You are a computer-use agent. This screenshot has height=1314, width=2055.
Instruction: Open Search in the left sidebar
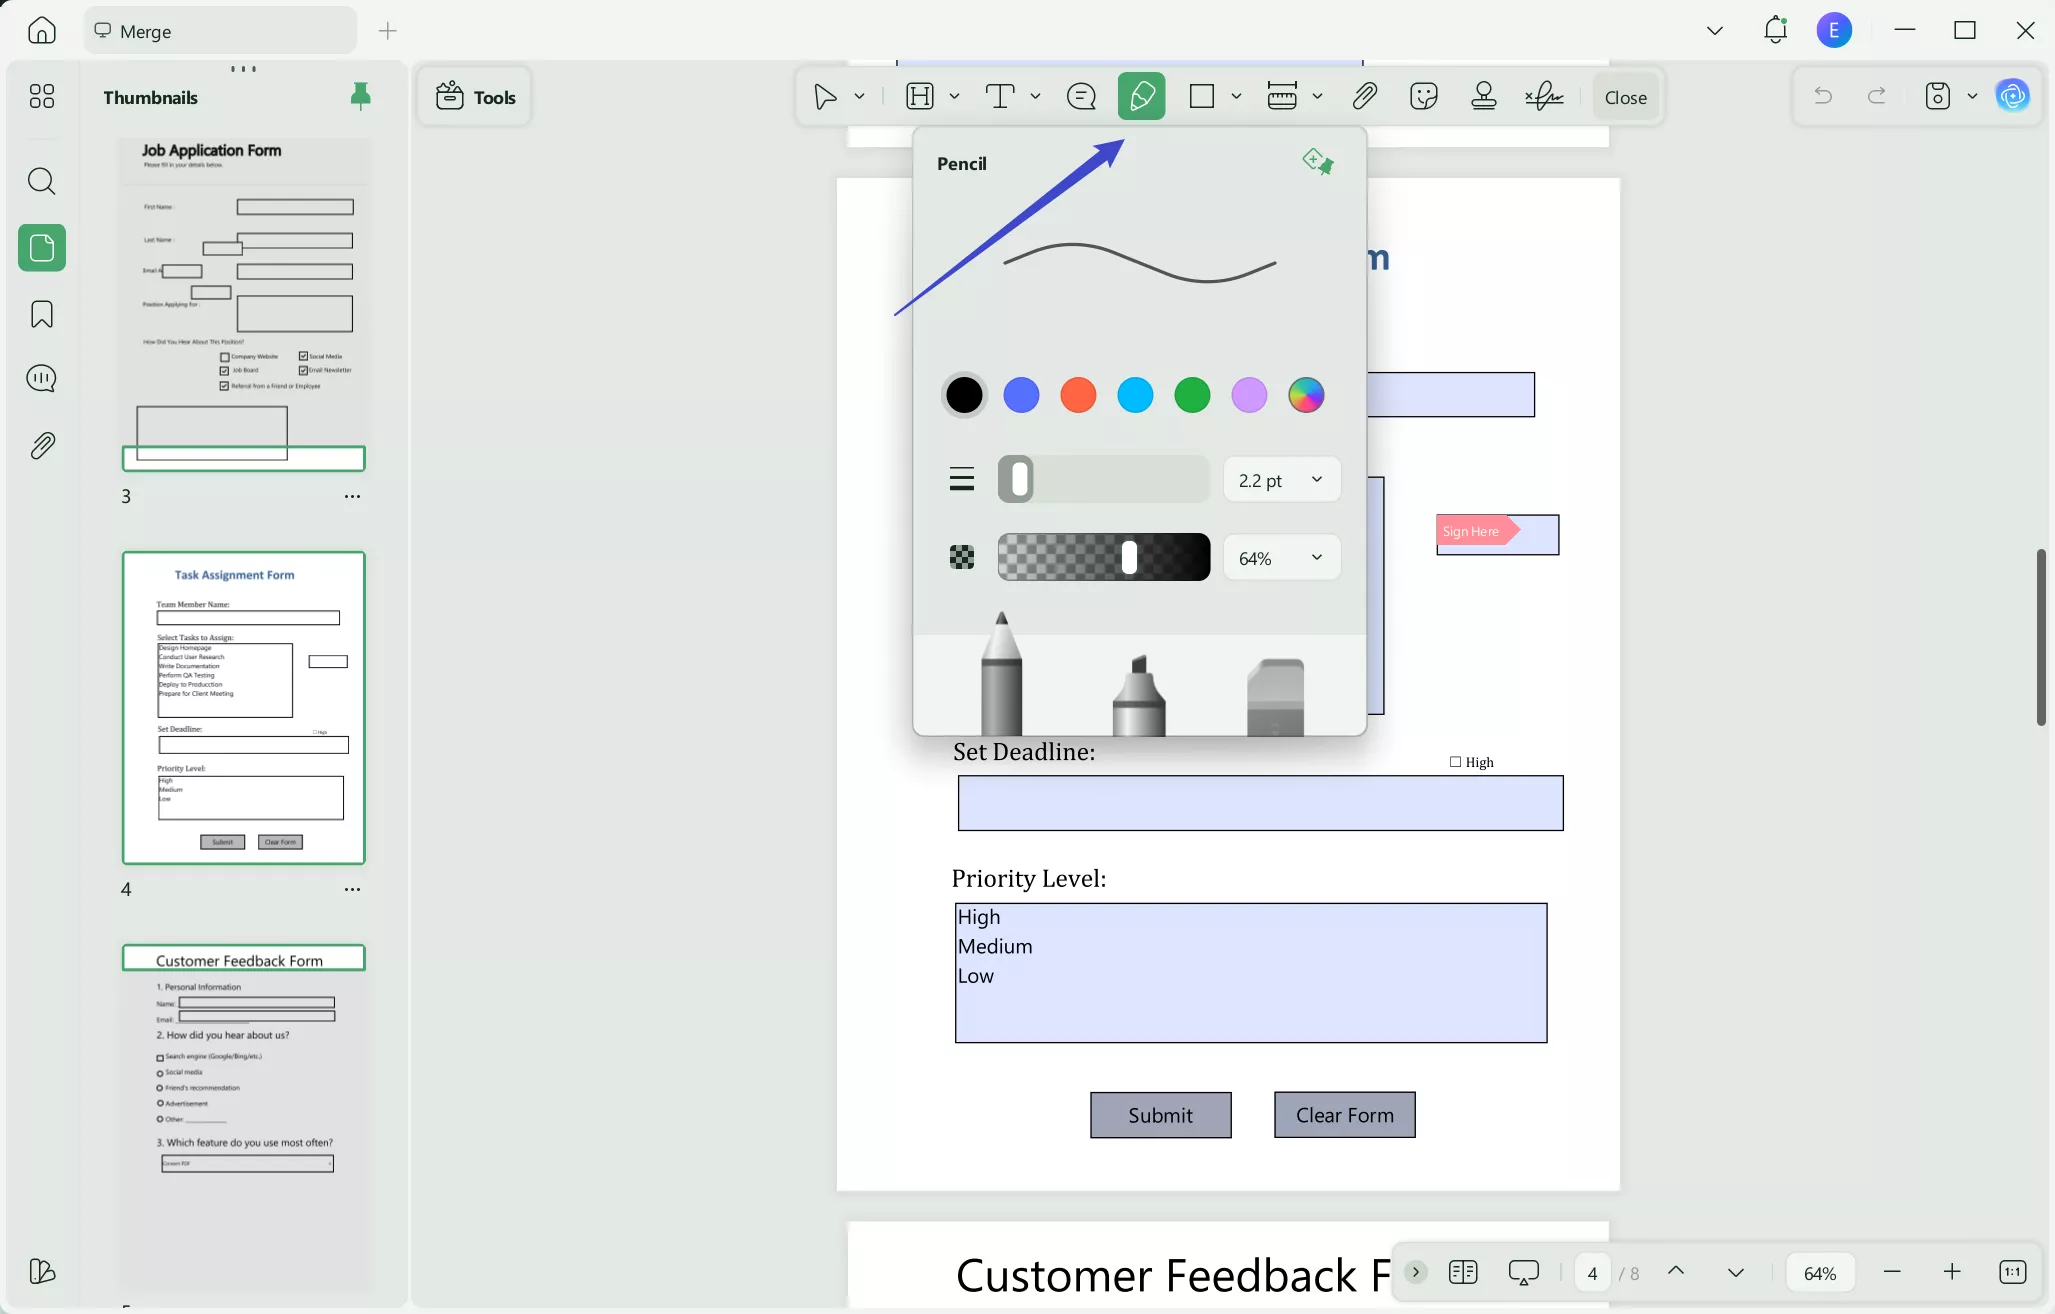pos(41,181)
